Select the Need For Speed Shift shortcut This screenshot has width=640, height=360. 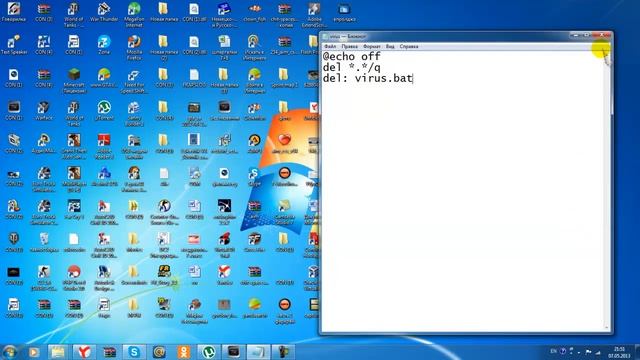coord(134,81)
